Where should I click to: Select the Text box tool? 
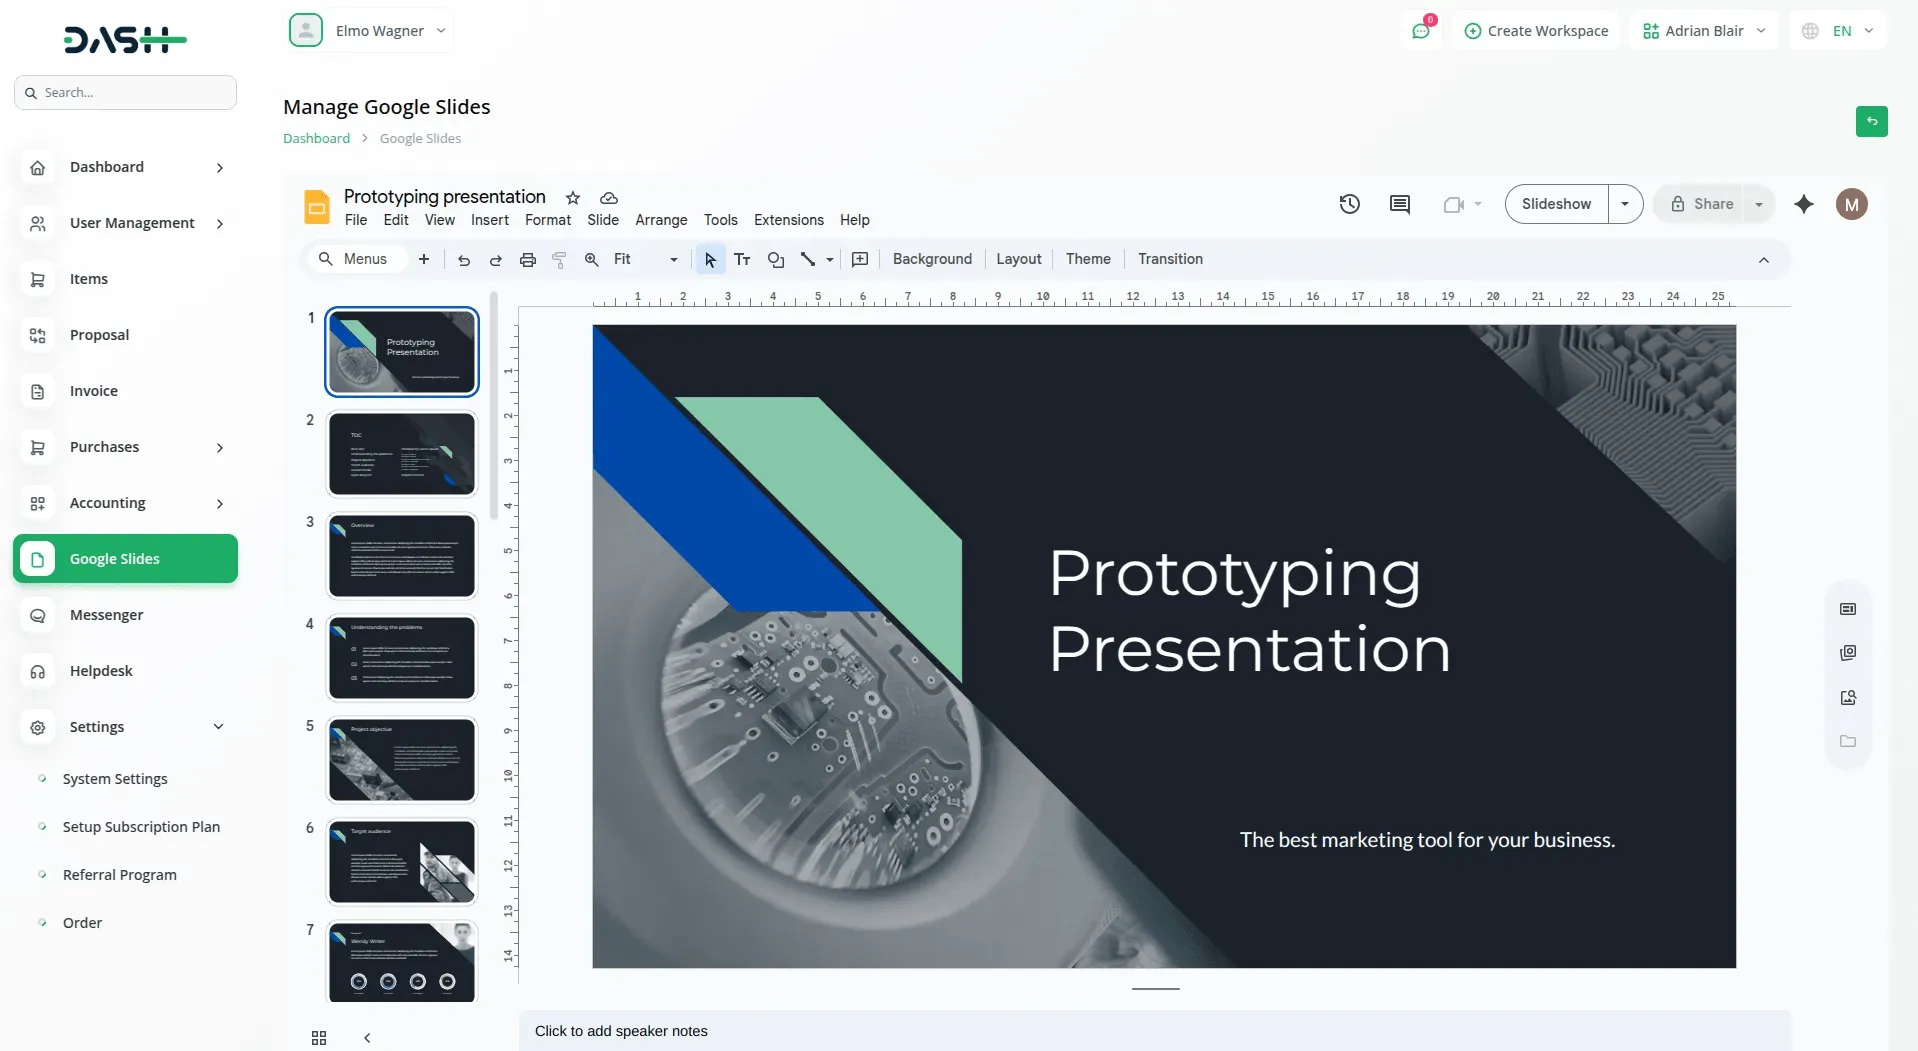(x=742, y=259)
